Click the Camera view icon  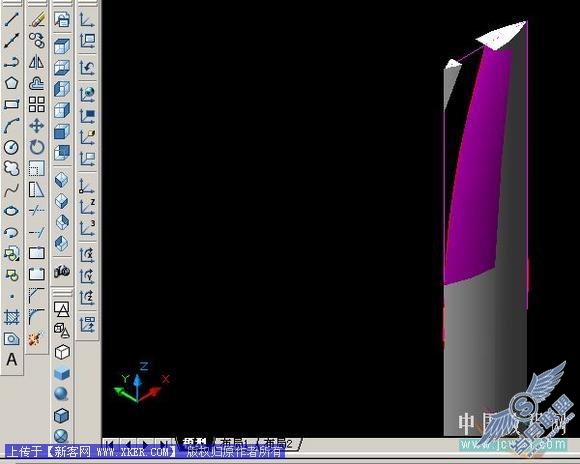click(x=62, y=271)
